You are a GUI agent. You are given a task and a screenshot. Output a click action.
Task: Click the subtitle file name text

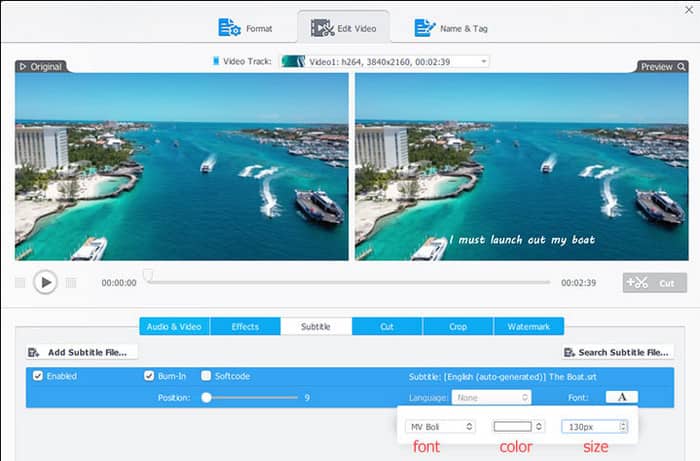click(x=502, y=377)
